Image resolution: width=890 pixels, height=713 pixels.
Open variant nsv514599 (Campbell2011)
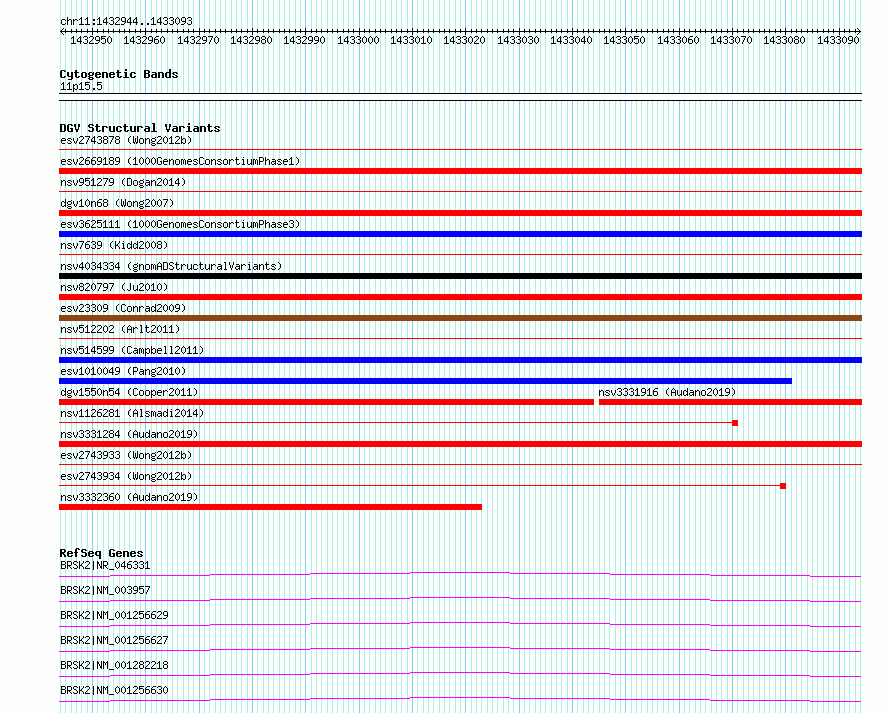tap(132, 350)
